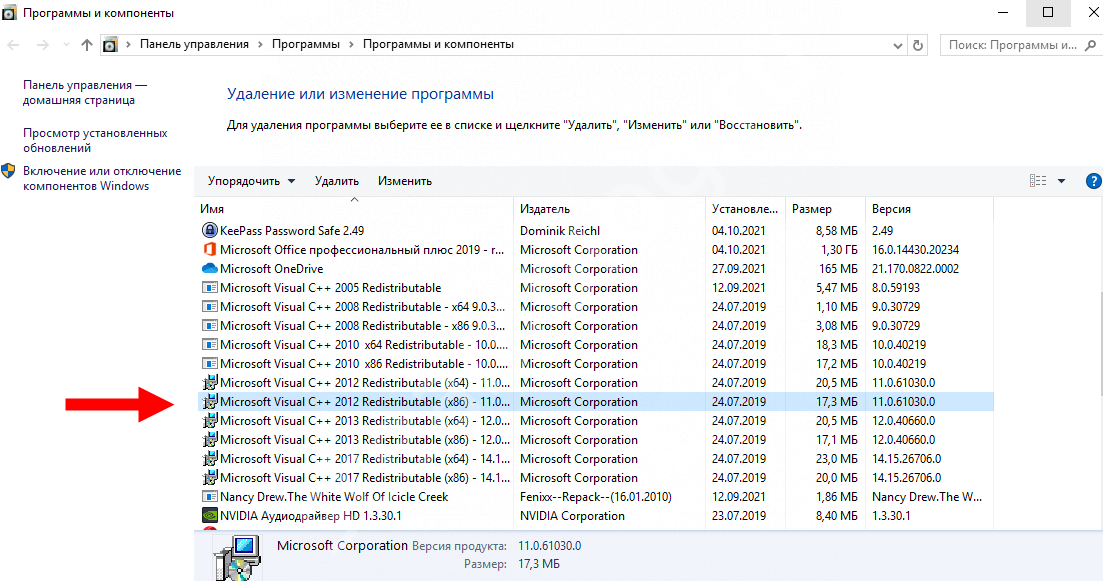This screenshot has height=581, width=1103.
Task: Select NVIDIA Аудиодрайвер HD 1.3.30.1 entry name
Action: pyautogui.click(x=311, y=515)
